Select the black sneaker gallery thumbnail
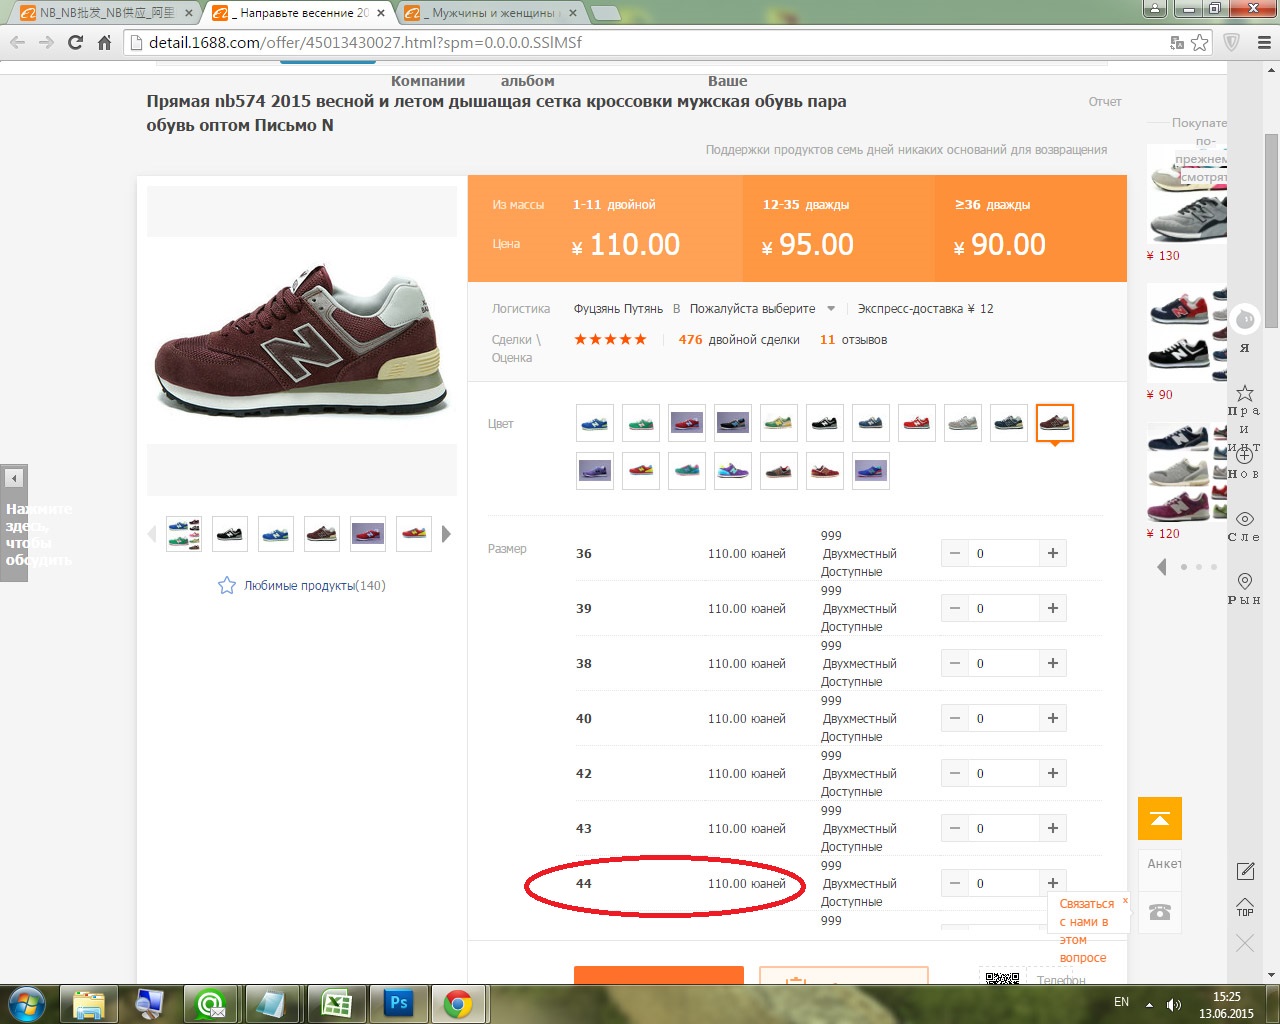 229,534
